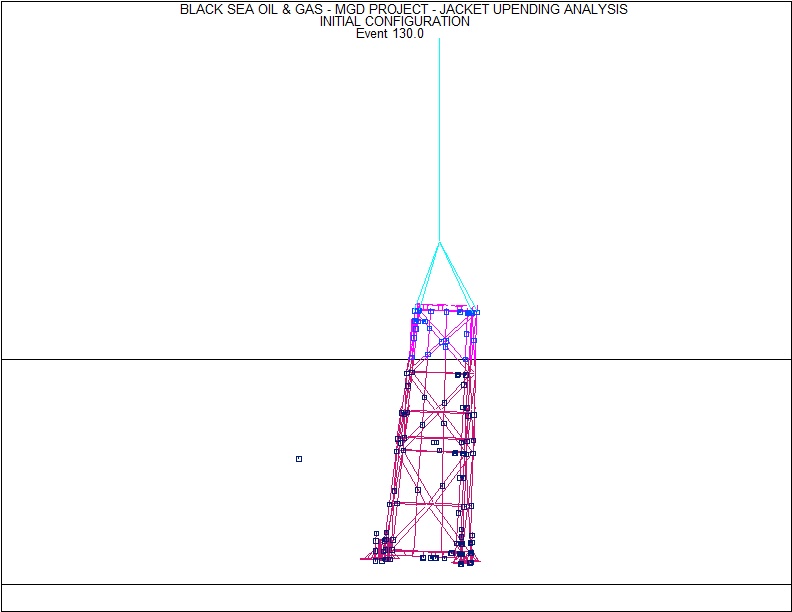The image size is (792, 612).
Task: Pick the left cyan sling leg
Action: 428,273
